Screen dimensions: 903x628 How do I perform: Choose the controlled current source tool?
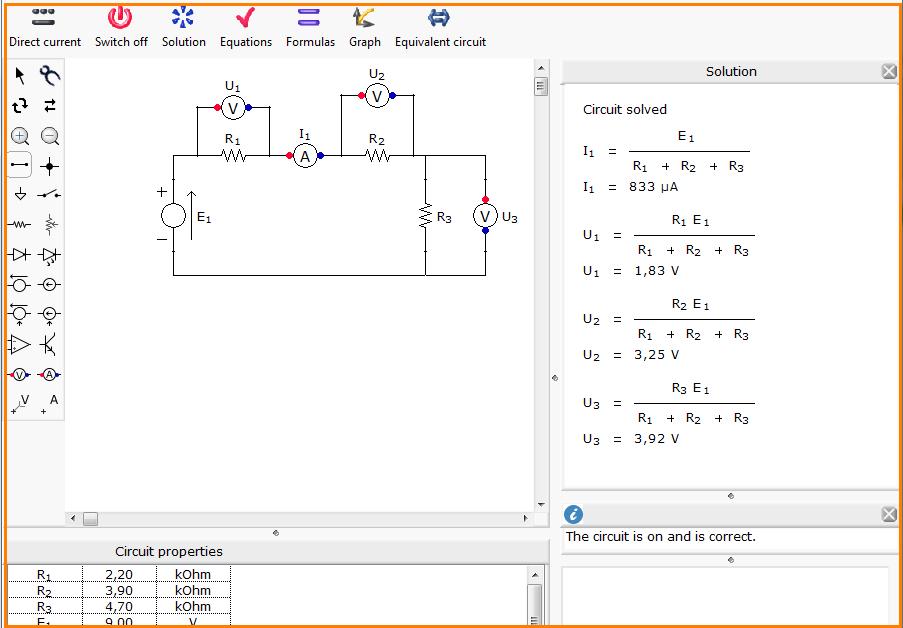(x=50, y=314)
